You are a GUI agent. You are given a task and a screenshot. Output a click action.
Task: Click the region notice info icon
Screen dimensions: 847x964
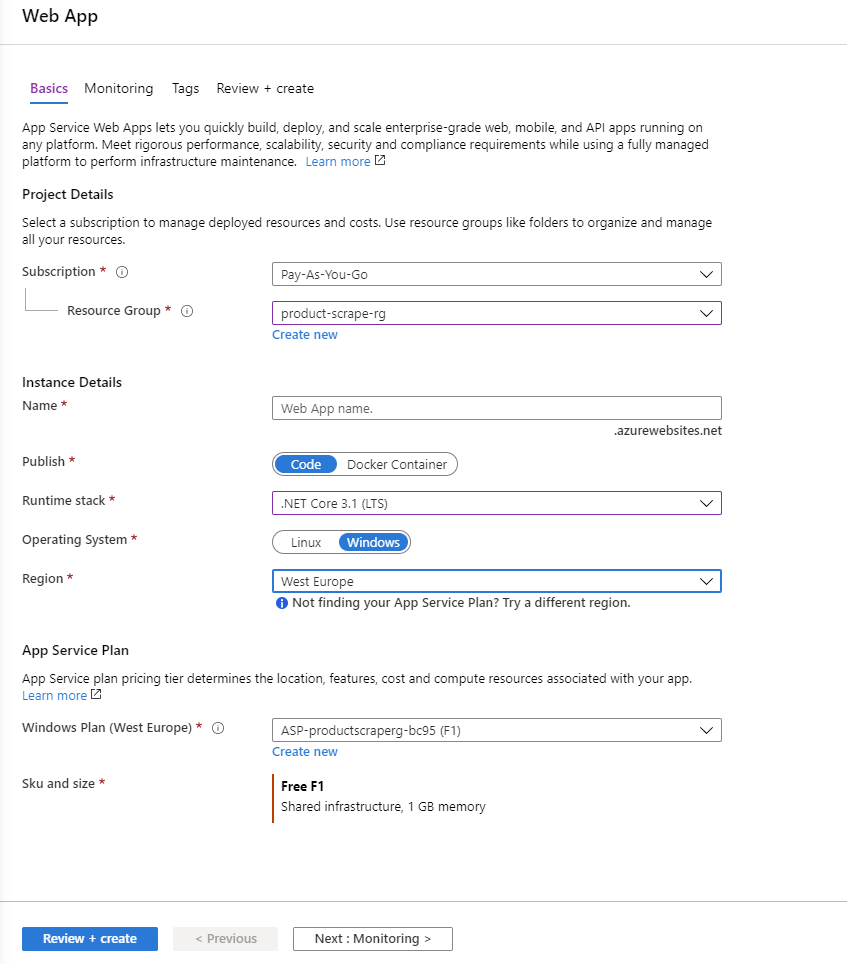click(x=282, y=603)
